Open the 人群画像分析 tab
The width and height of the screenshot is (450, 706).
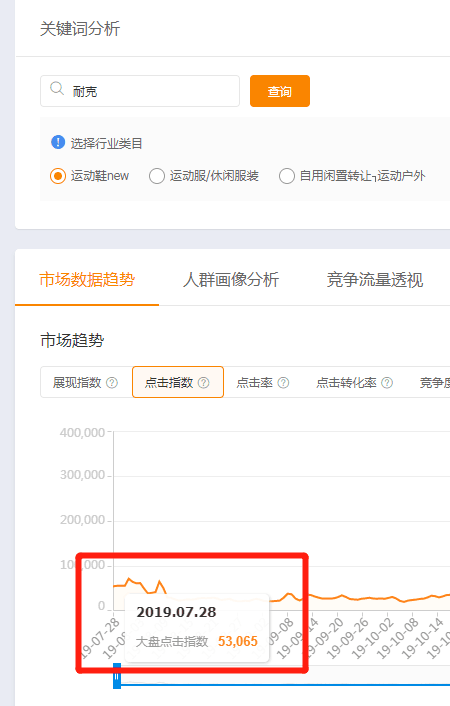(x=231, y=280)
